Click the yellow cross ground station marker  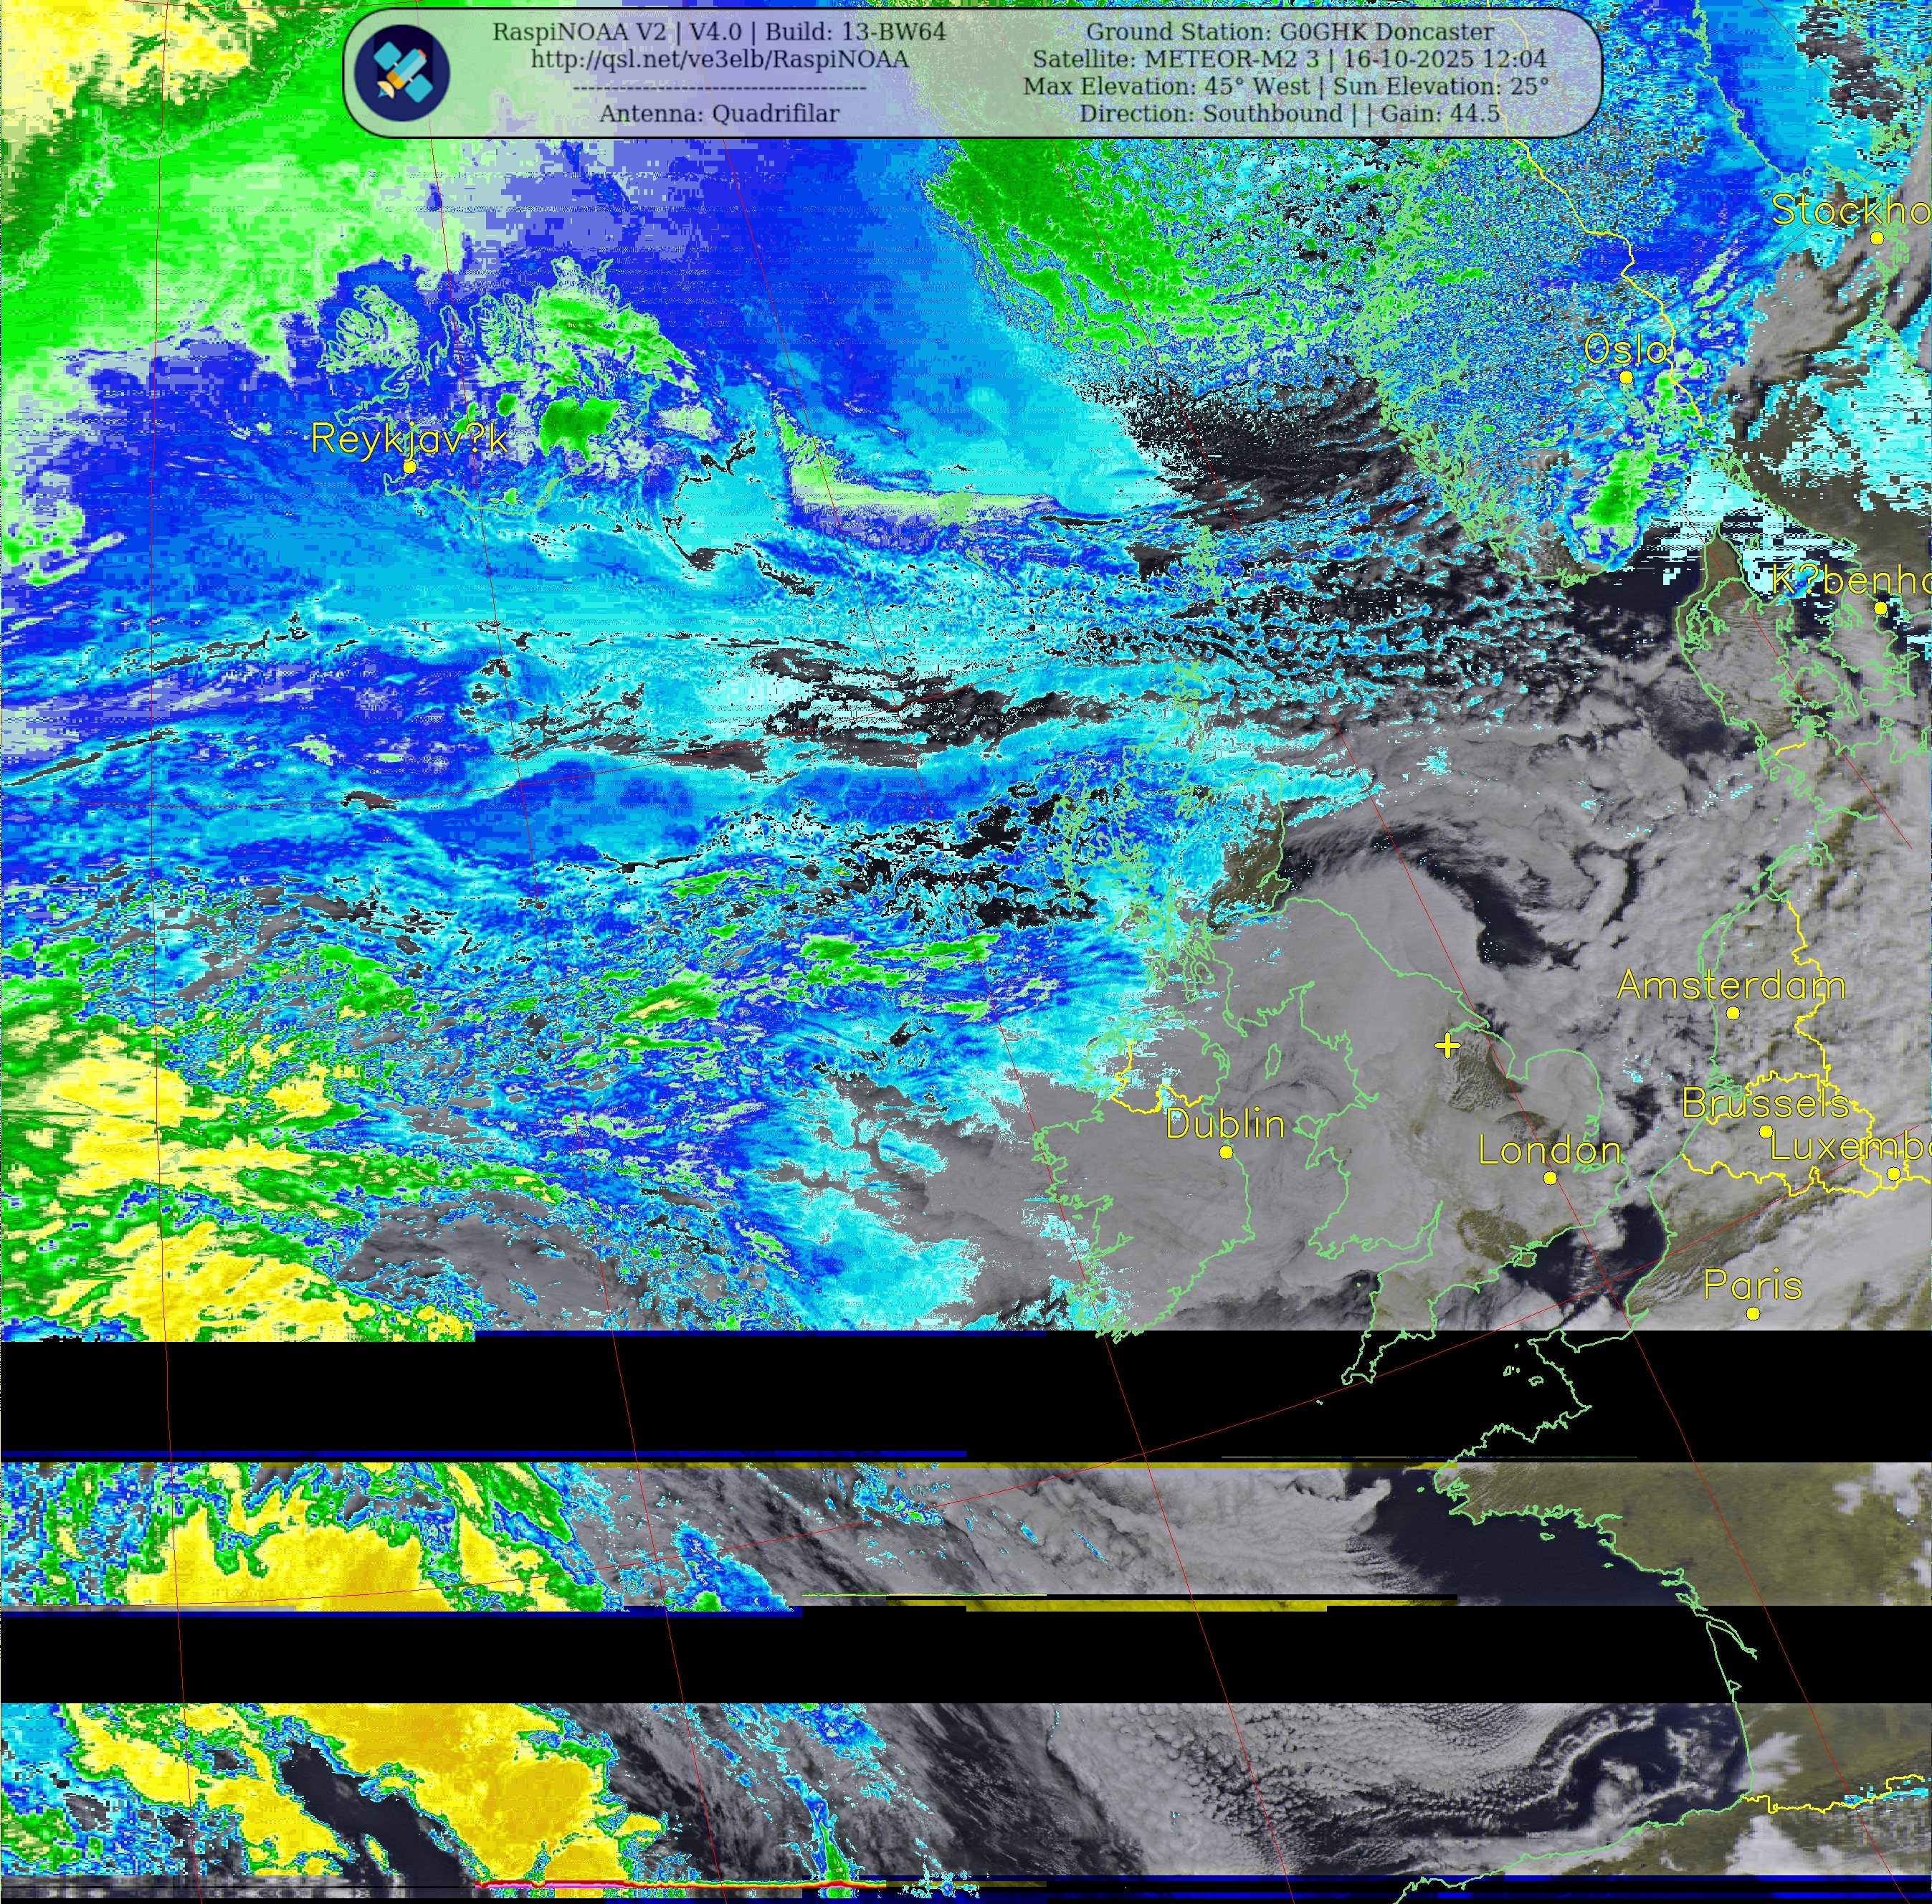click(x=1447, y=1046)
